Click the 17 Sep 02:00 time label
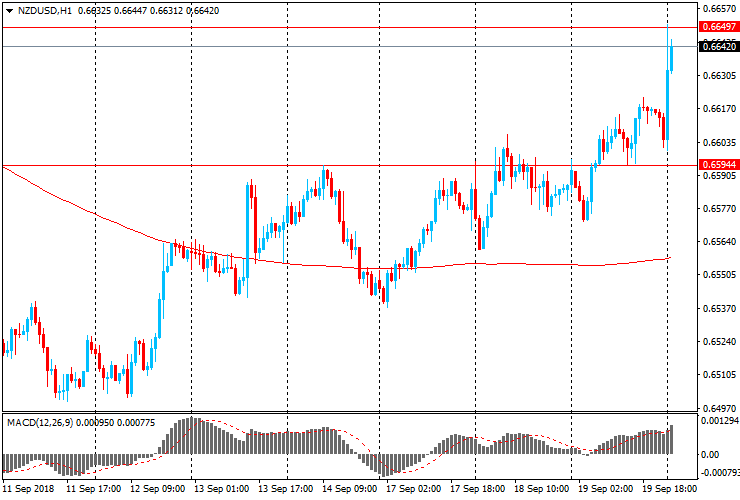 pyautogui.click(x=413, y=489)
